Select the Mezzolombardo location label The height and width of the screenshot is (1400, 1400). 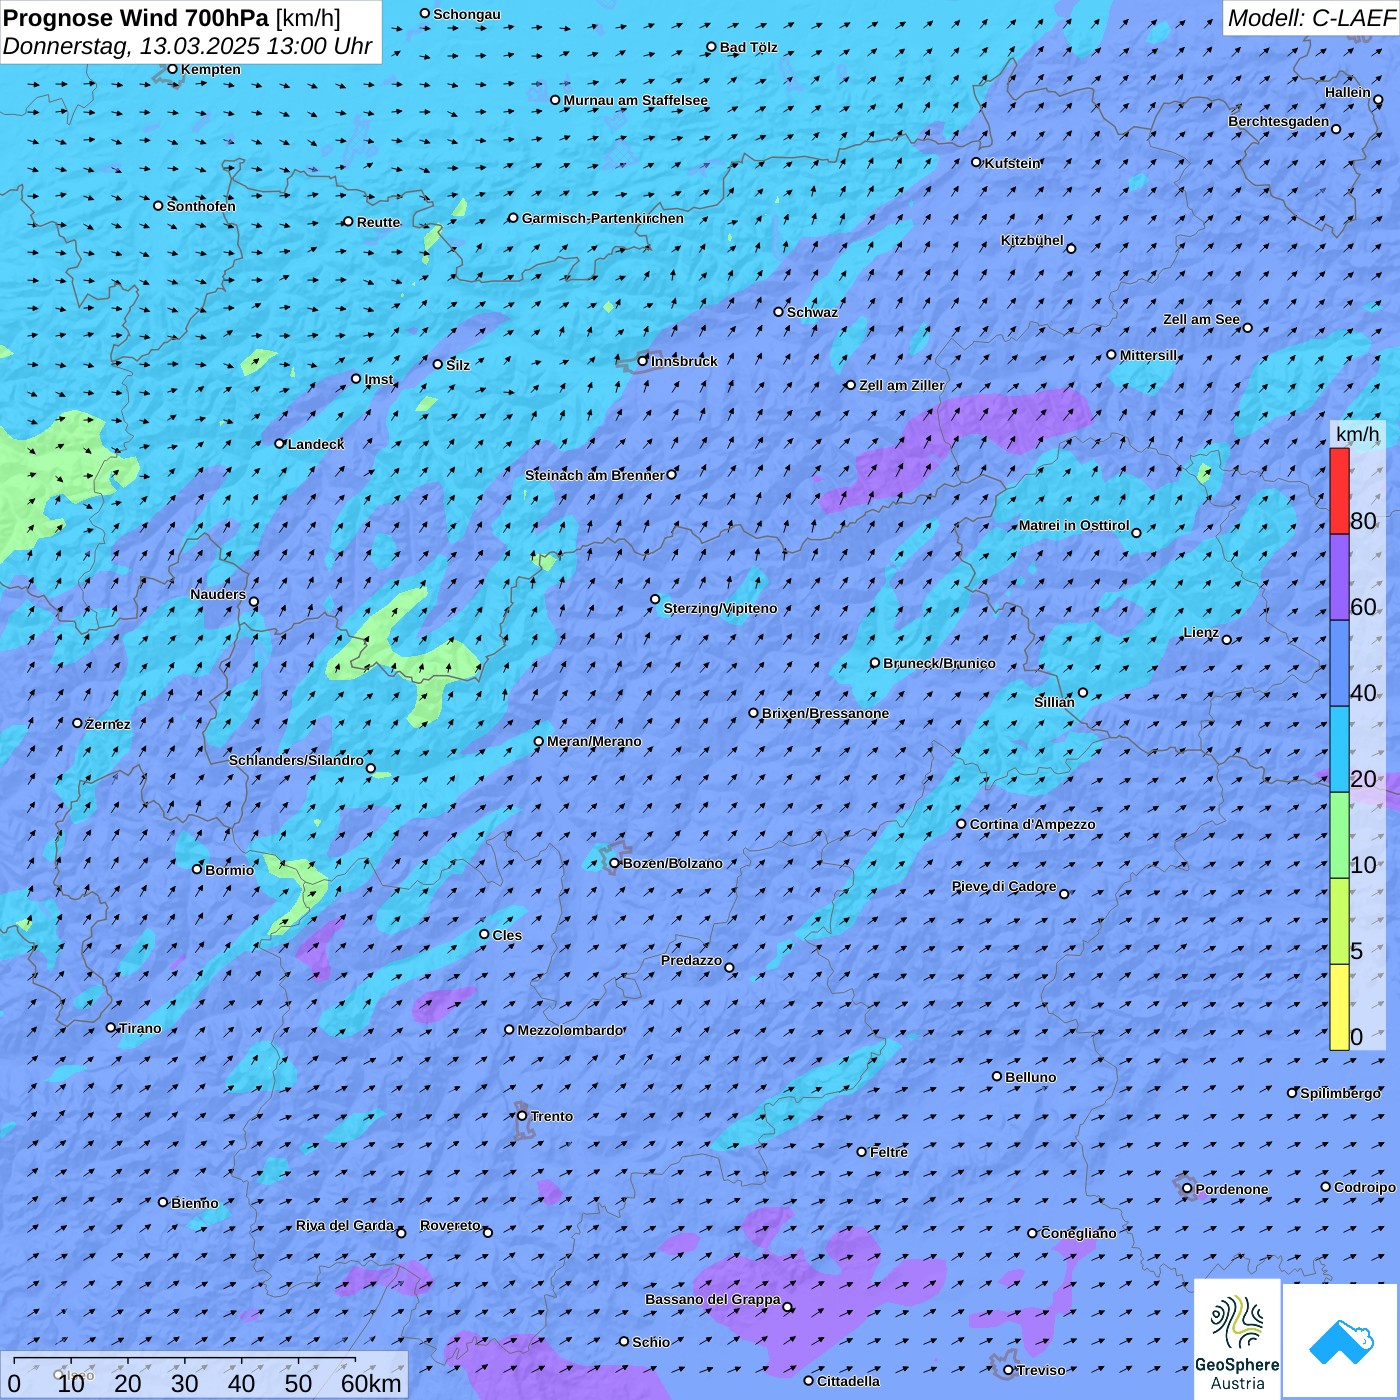coord(570,1030)
